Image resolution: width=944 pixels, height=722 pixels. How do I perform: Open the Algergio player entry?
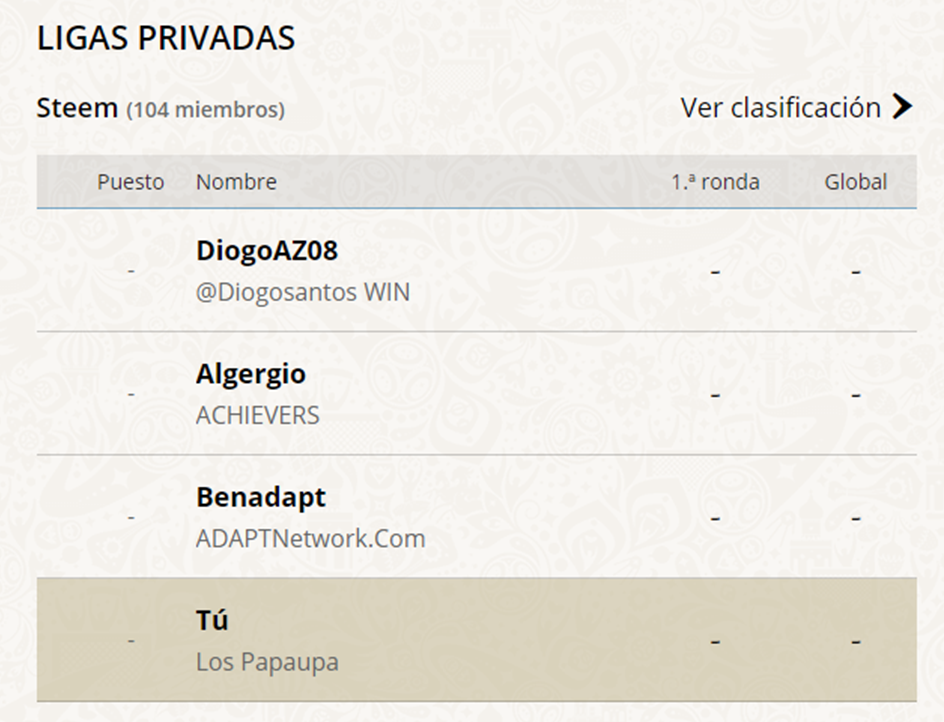(x=250, y=375)
